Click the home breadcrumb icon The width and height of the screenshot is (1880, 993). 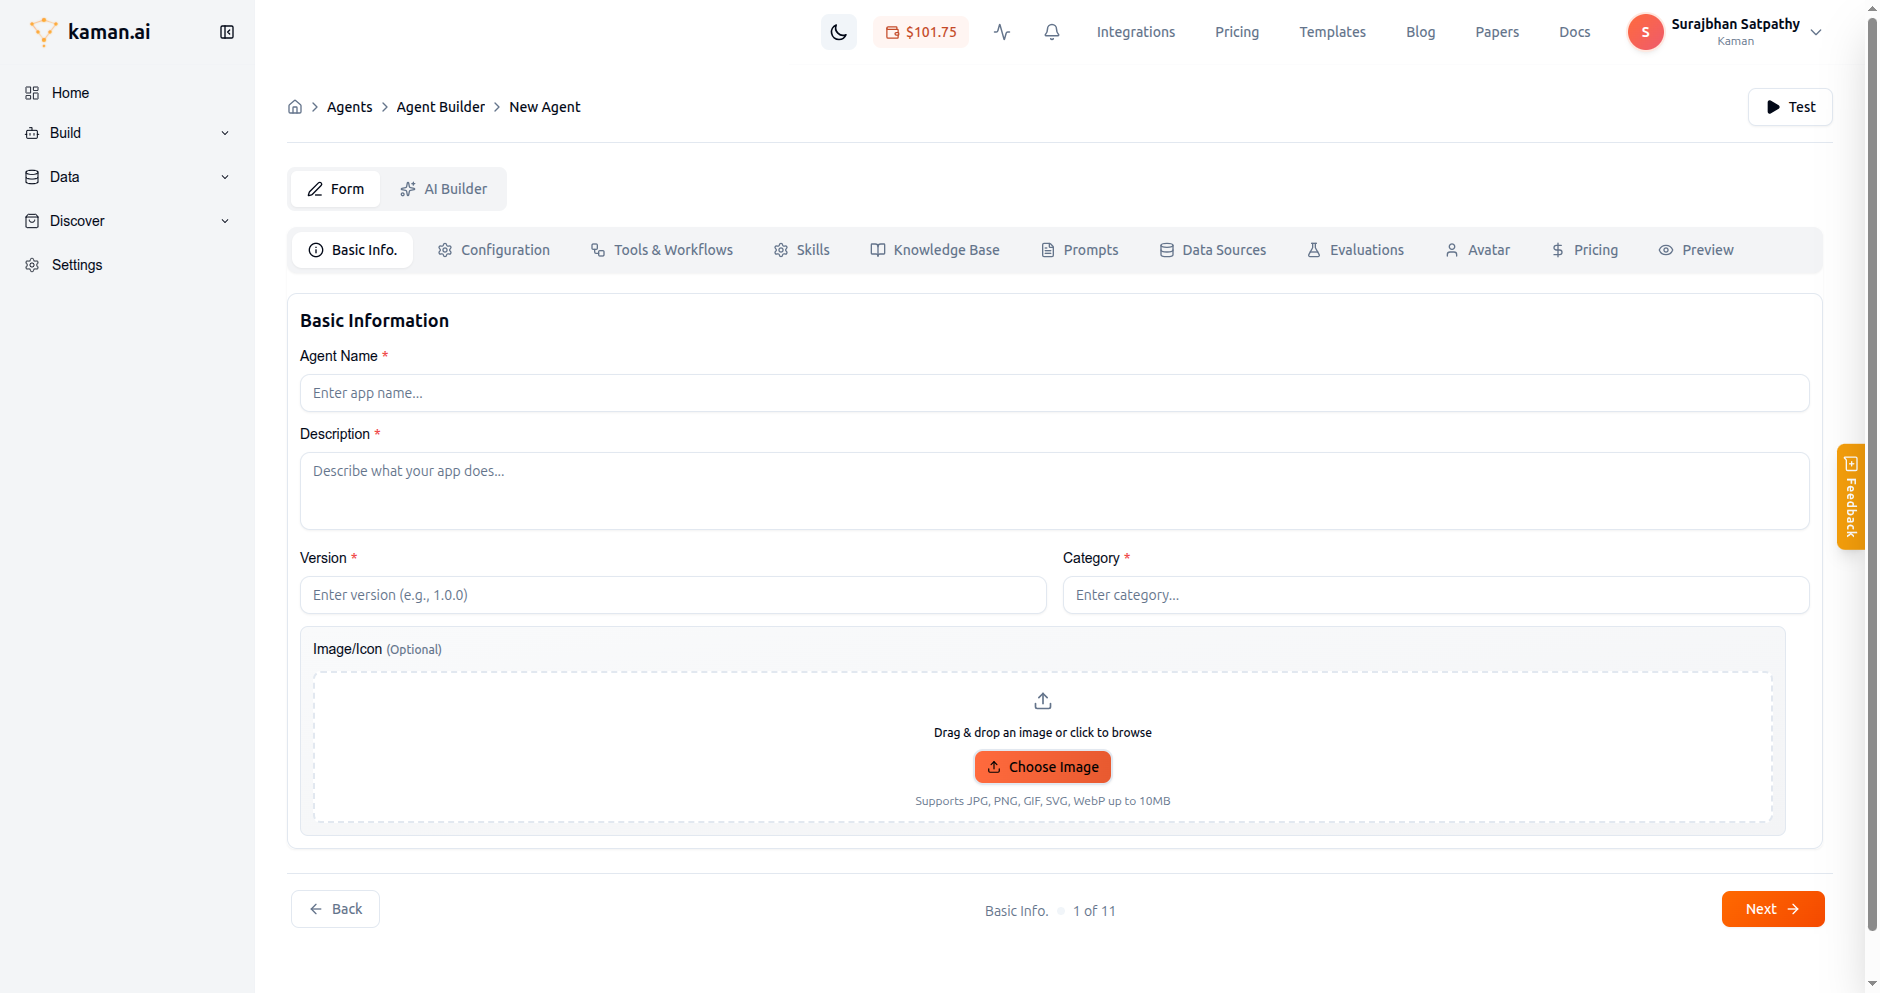(x=295, y=107)
